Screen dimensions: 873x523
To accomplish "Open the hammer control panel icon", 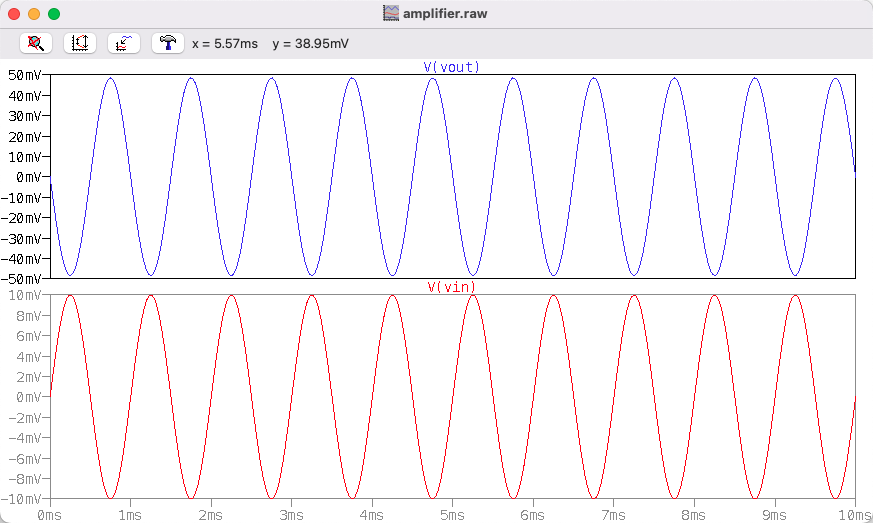I will click(168, 43).
